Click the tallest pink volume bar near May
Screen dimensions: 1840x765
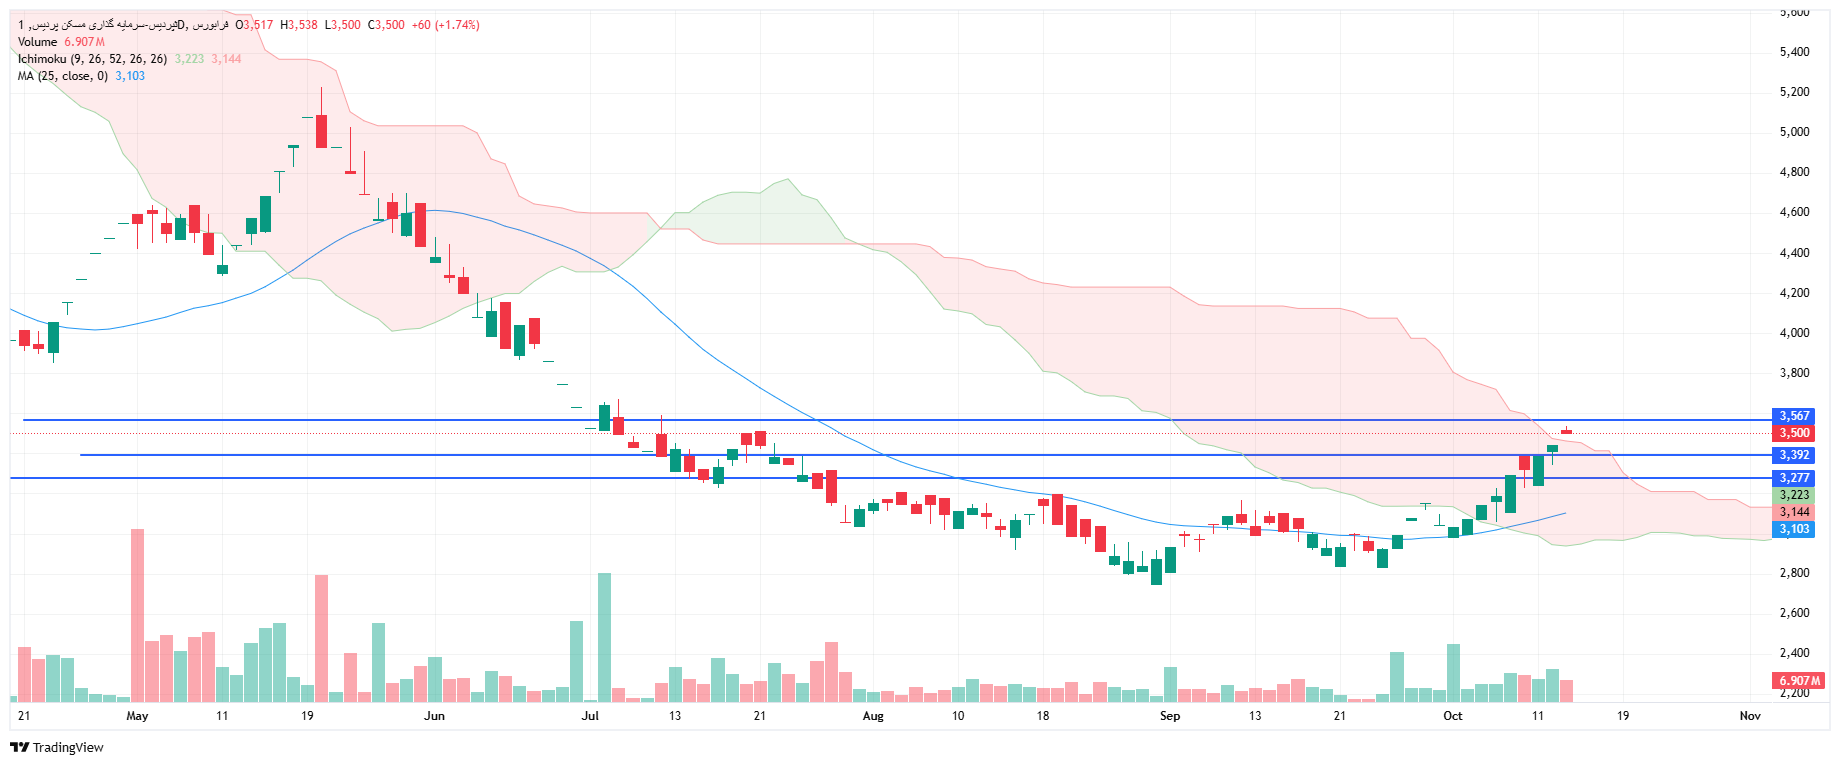tap(137, 615)
